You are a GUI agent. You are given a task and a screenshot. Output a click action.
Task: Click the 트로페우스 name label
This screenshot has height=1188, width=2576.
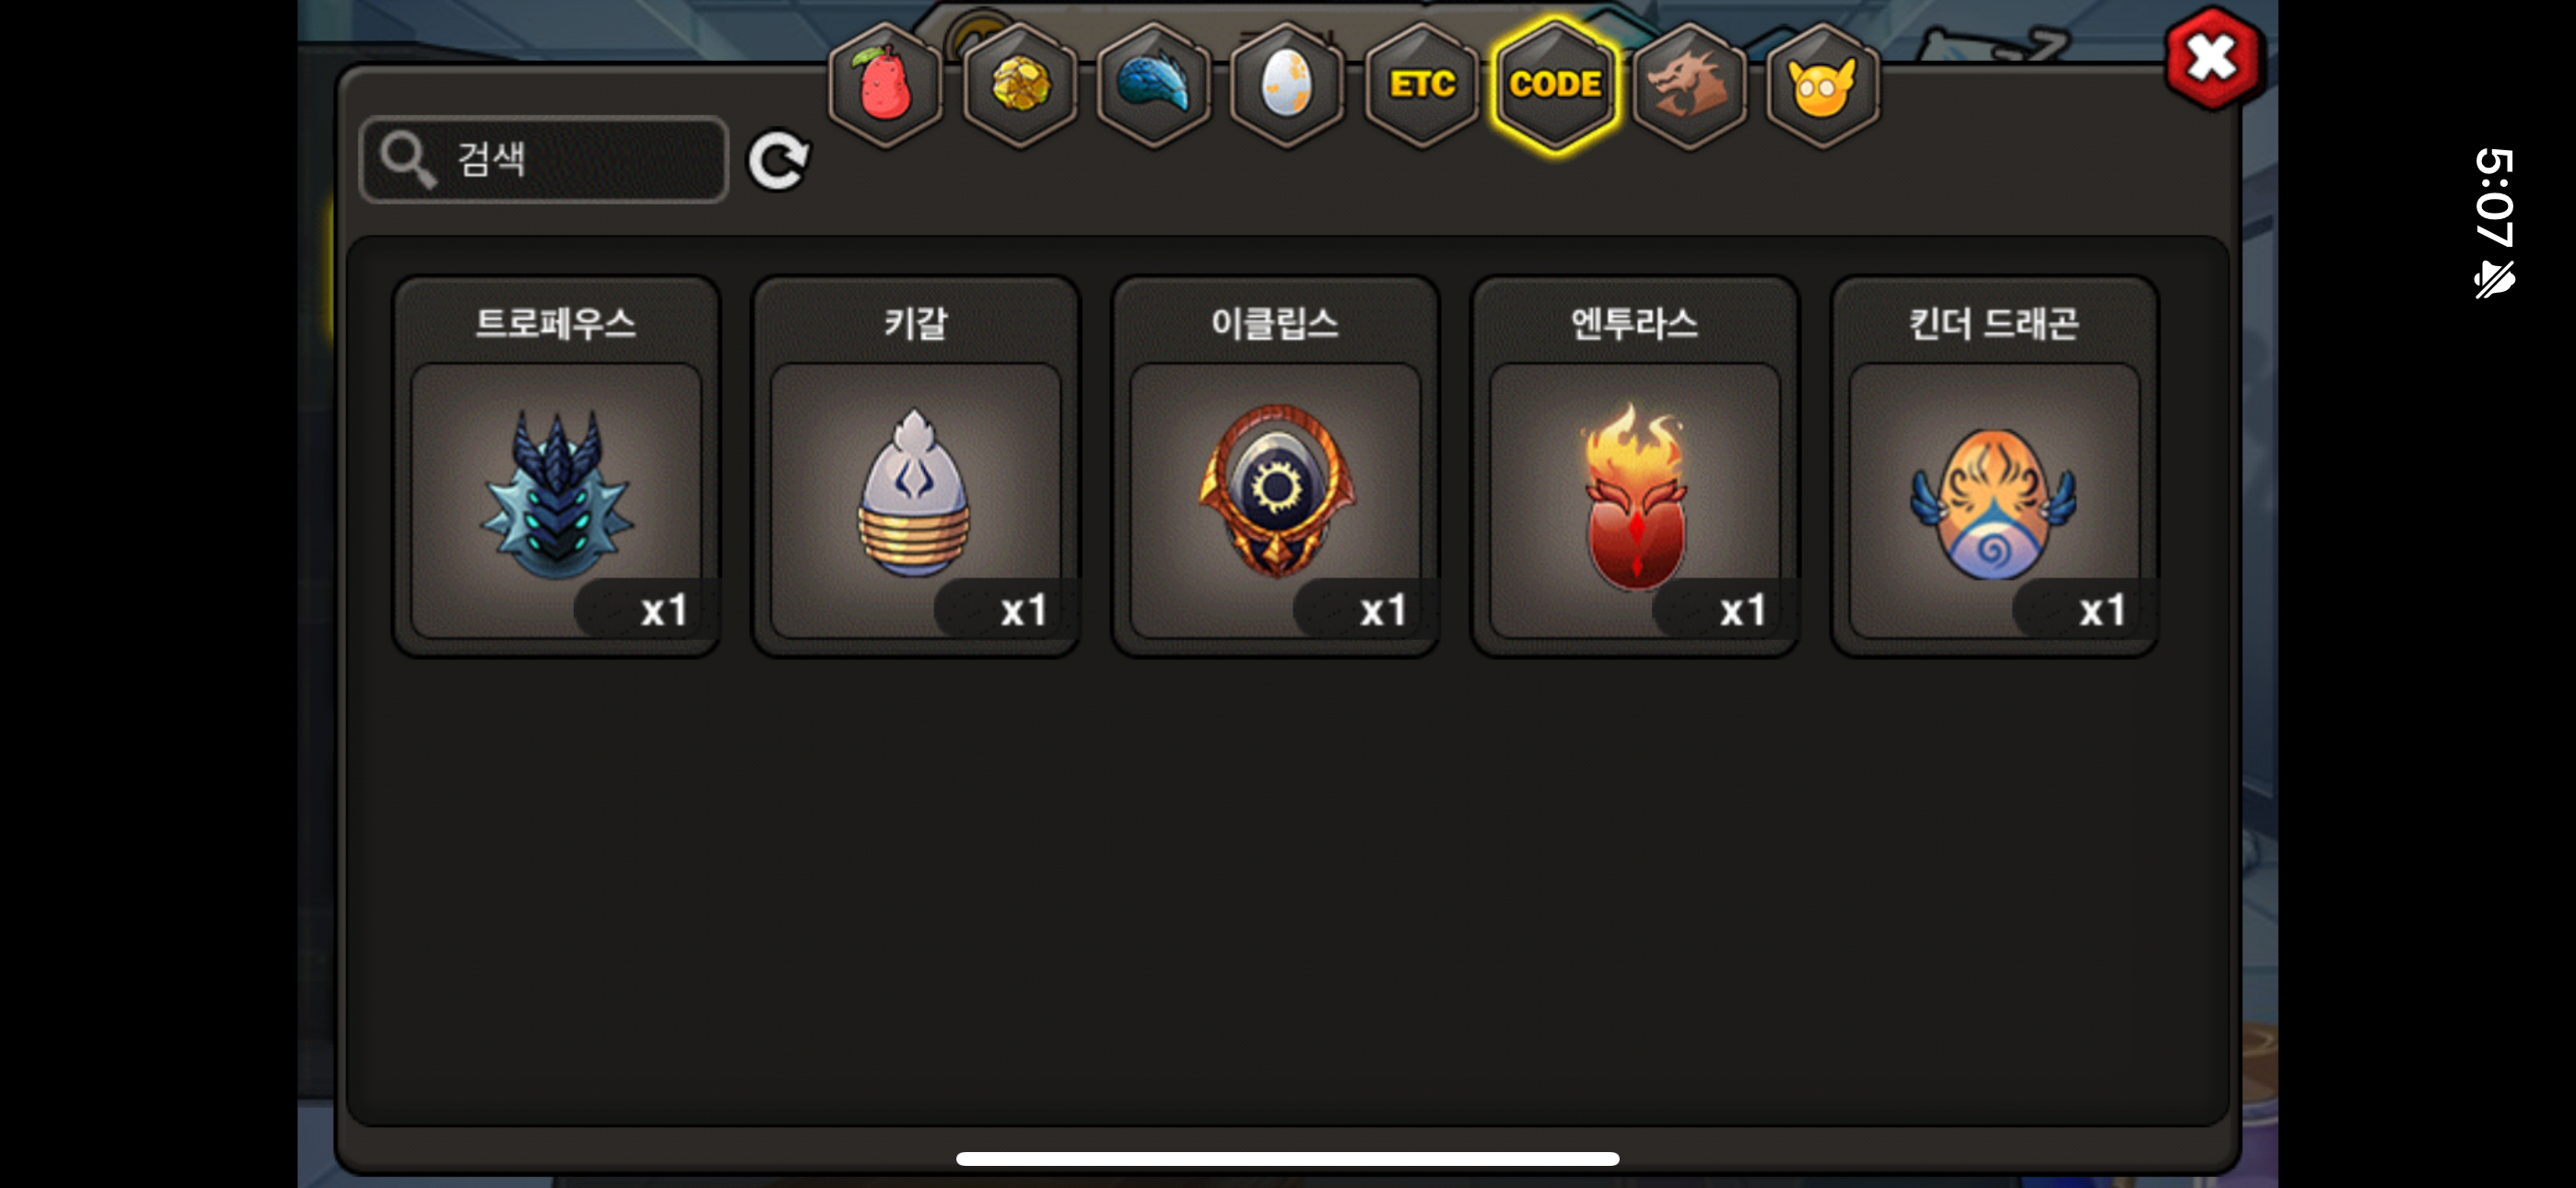[x=556, y=323]
